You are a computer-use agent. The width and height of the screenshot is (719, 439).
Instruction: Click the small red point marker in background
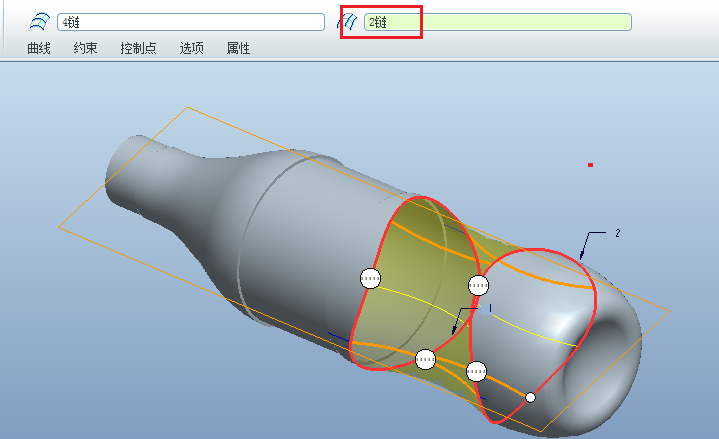(591, 164)
